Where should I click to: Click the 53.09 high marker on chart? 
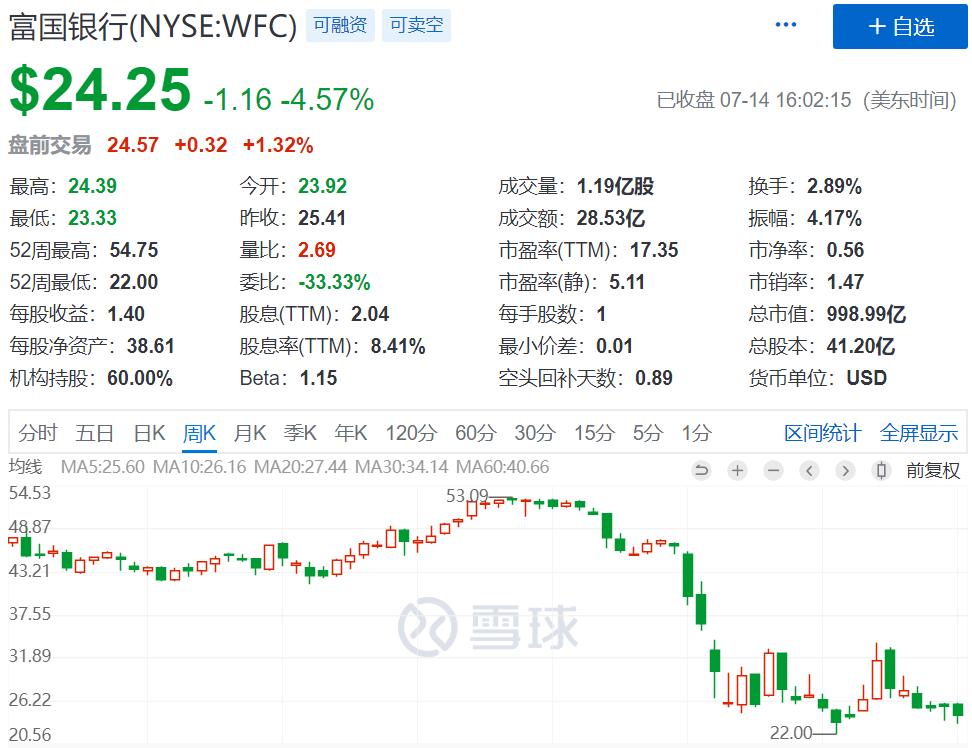(x=467, y=496)
